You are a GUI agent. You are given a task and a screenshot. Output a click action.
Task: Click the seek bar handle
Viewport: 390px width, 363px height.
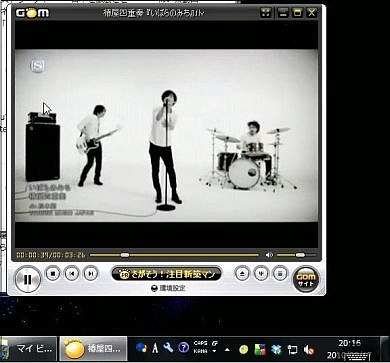coord(125,255)
